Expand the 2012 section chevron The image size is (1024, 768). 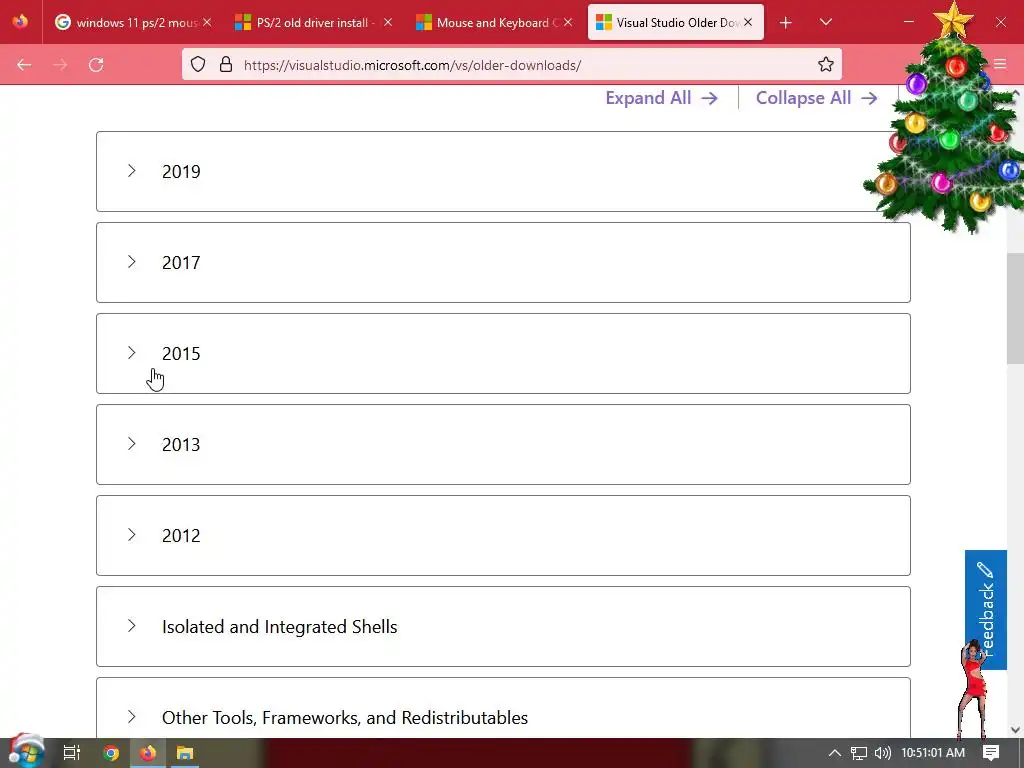click(131, 535)
